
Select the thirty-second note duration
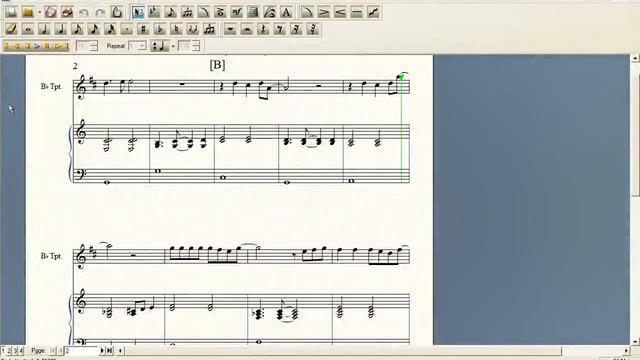tap(110, 29)
